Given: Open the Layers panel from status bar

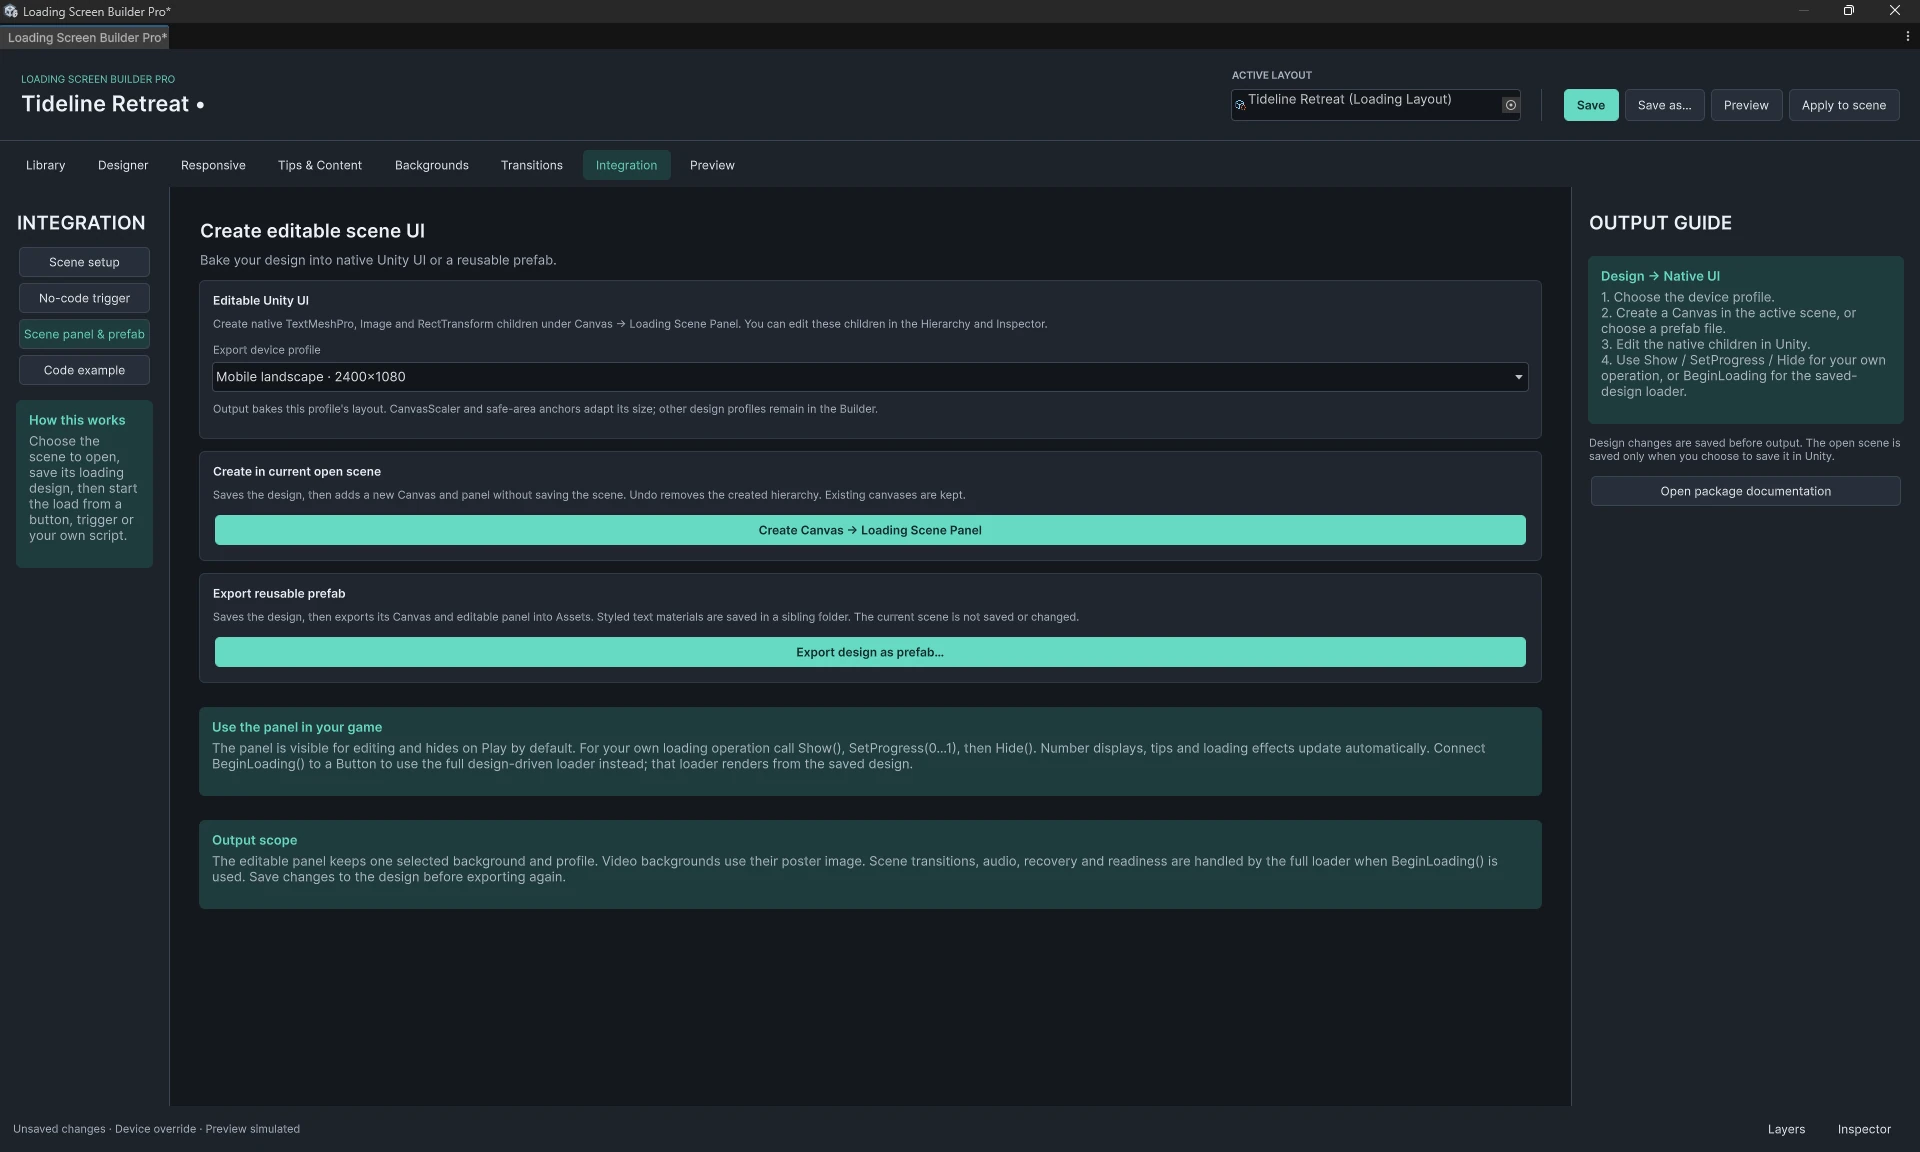Looking at the screenshot, I should [x=1786, y=1129].
